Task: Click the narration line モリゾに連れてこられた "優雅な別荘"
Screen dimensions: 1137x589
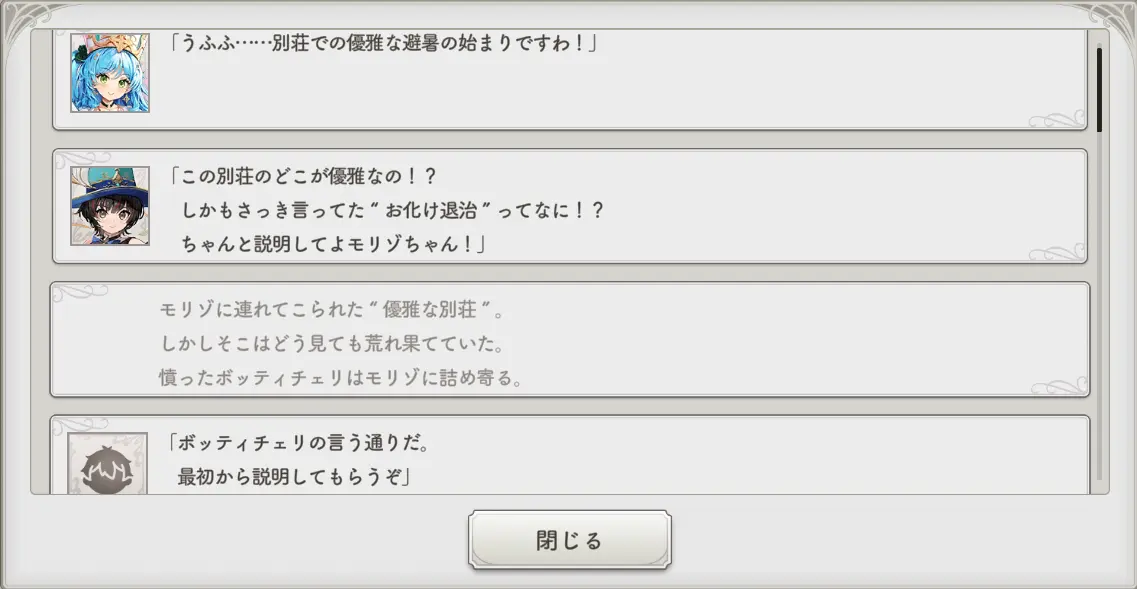Action: pos(331,310)
